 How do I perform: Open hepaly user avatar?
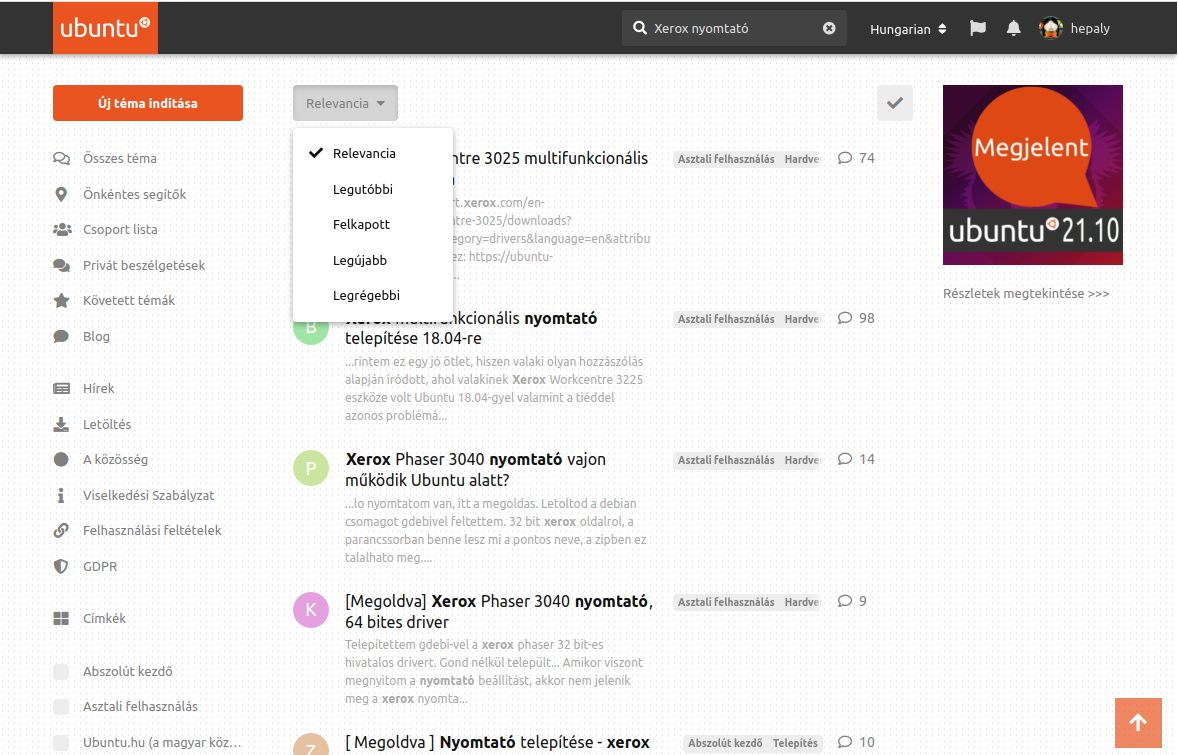[x=1051, y=29]
